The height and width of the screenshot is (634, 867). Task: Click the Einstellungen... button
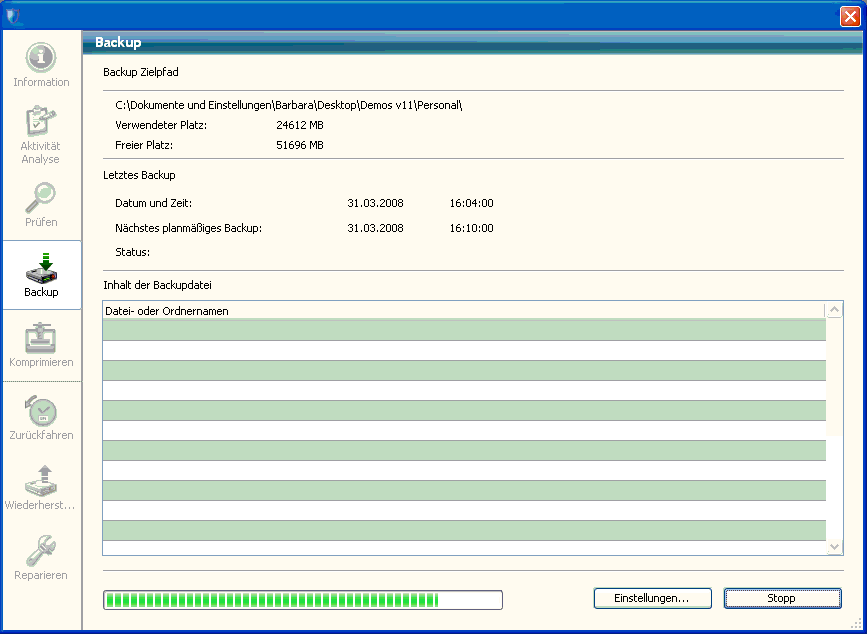652,598
